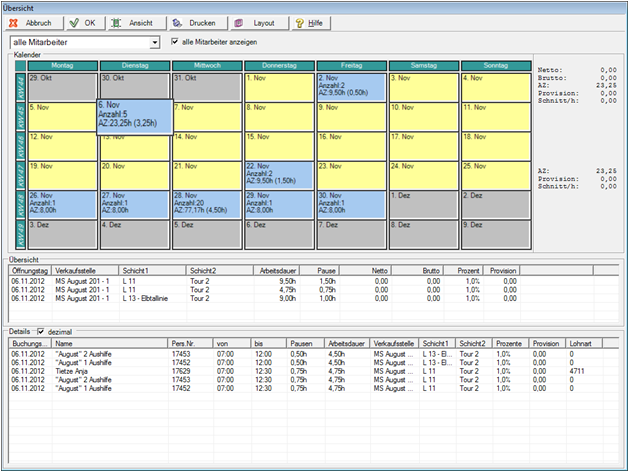
Task: Sort Details by Pers.Nr. column header
Action: coord(191,343)
